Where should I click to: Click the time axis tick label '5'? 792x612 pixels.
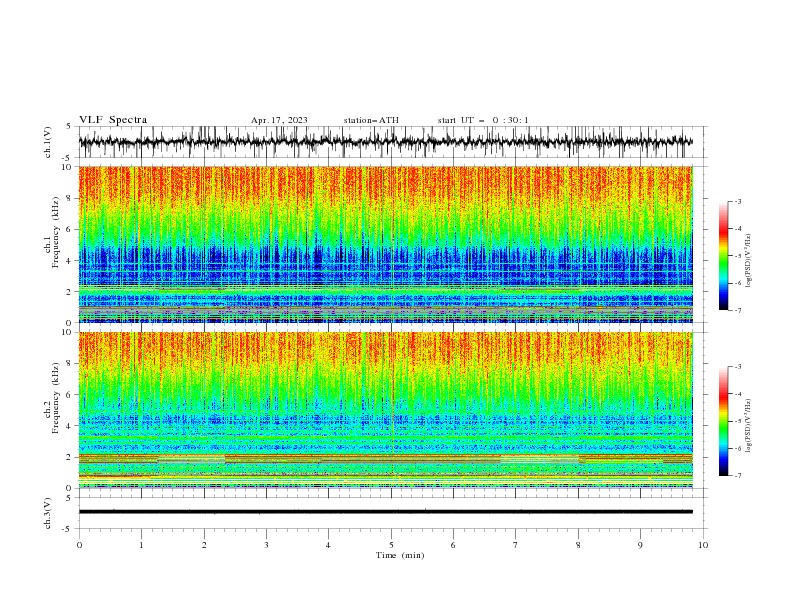pyautogui.click(x=391, y=545)
